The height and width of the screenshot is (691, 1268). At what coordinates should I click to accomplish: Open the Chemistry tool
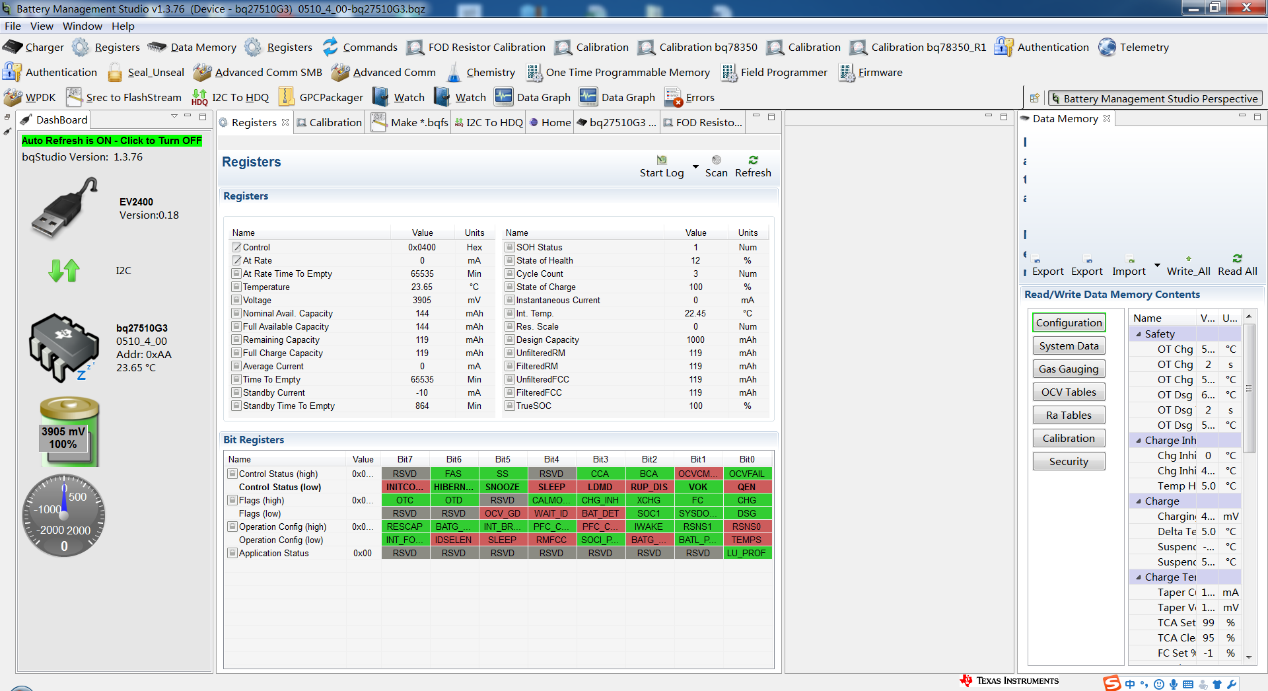click(480, 72)
